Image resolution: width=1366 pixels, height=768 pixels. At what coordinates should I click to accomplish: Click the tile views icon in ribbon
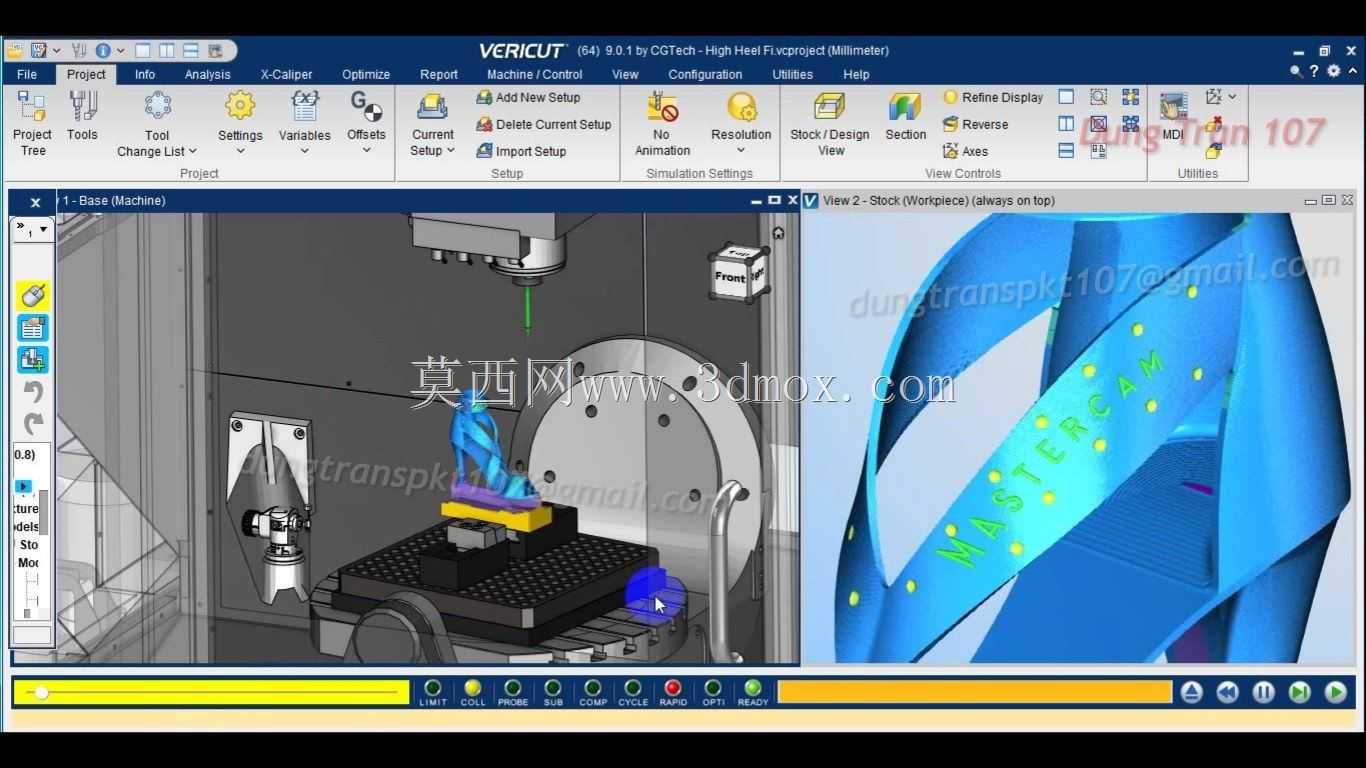click(1131, 97)
